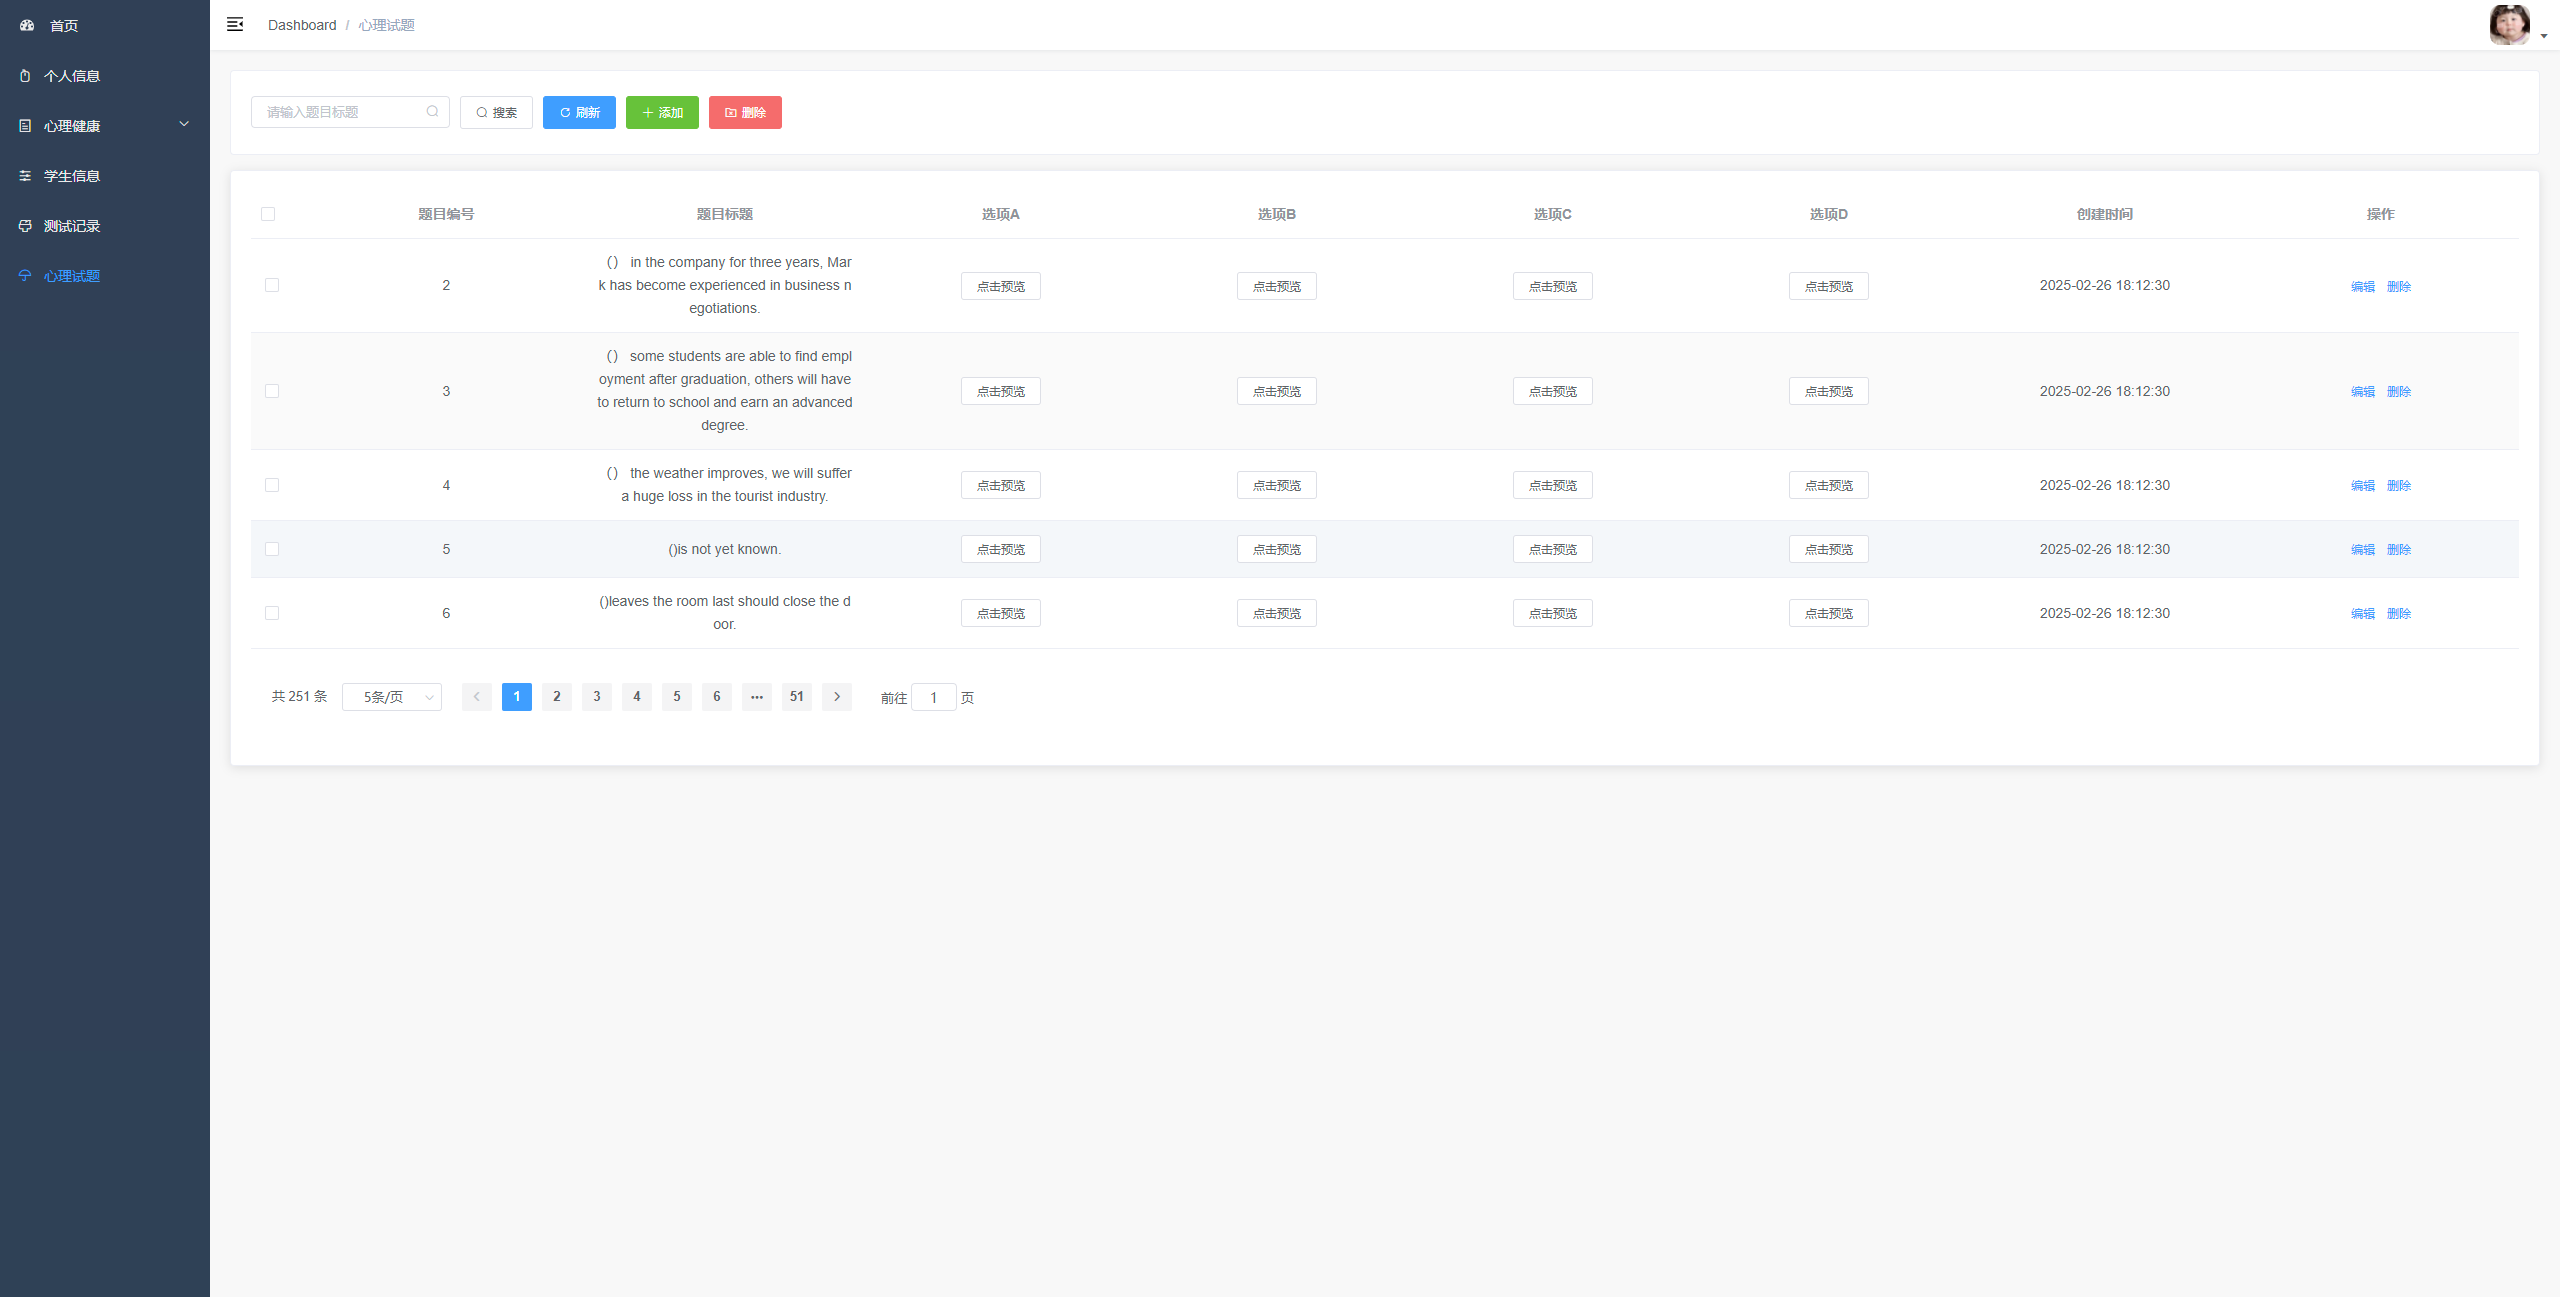The image size is (2560, 1297).
Task: Check the row for question 5
Action: (272, 549)
